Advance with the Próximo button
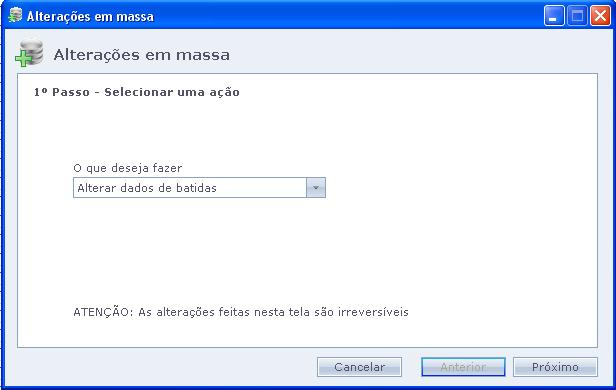Viewport: 616px width, 390px height. tap(555, 367)
